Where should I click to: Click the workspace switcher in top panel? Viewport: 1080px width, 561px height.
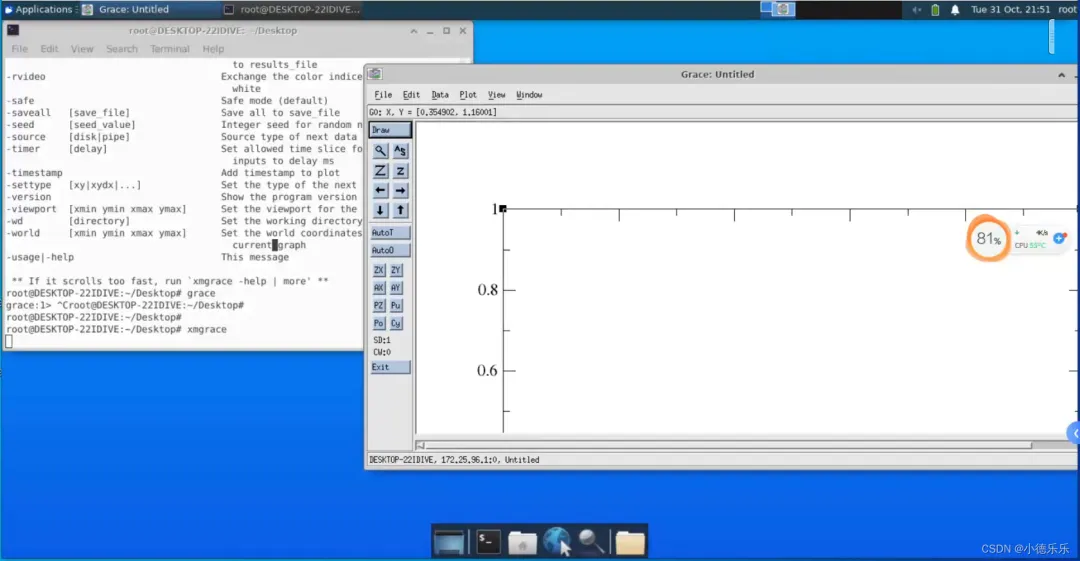point(778,9)
